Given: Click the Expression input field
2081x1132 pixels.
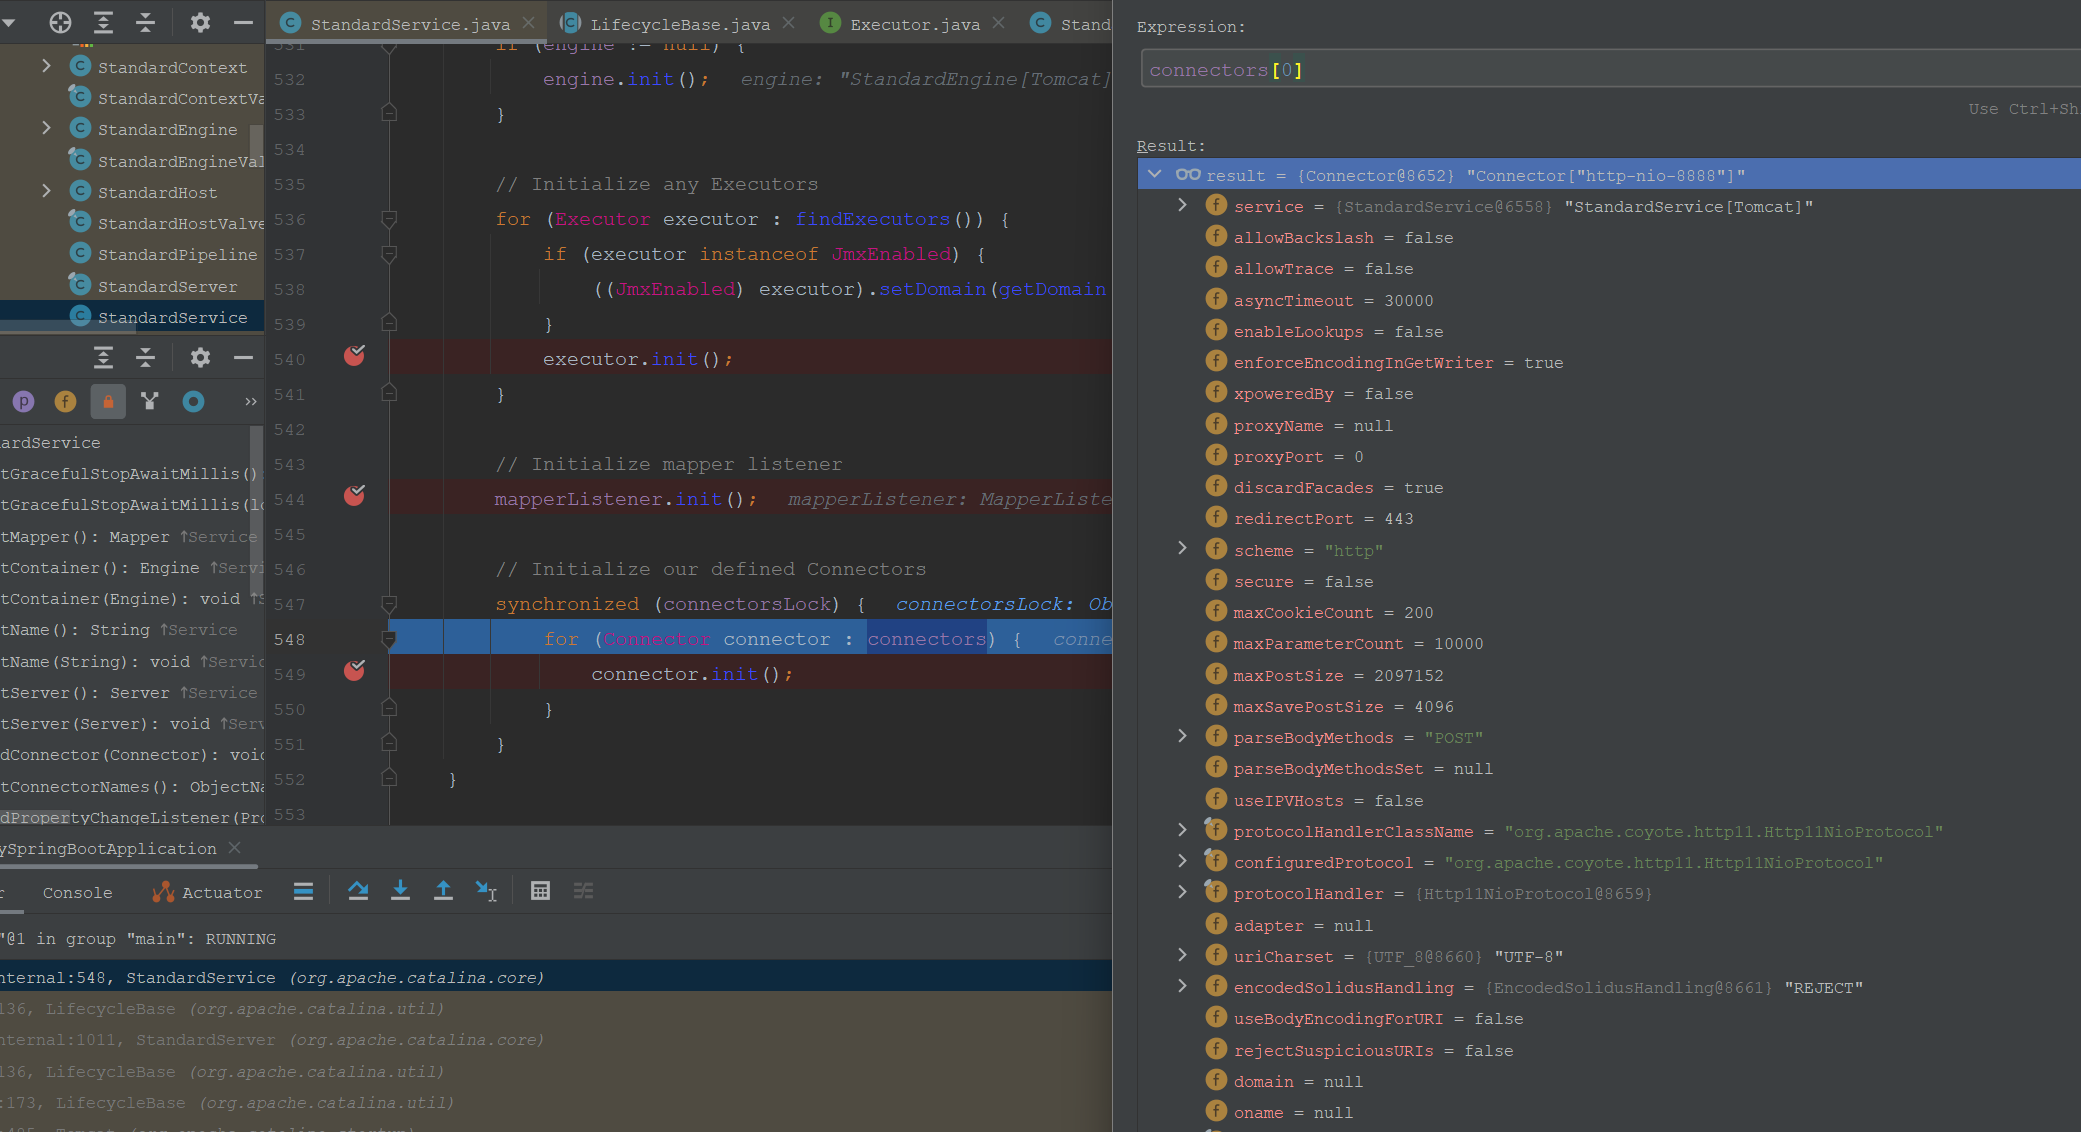Looking at the screenshot, I should pyautogui.click(x=1600, y=70).
